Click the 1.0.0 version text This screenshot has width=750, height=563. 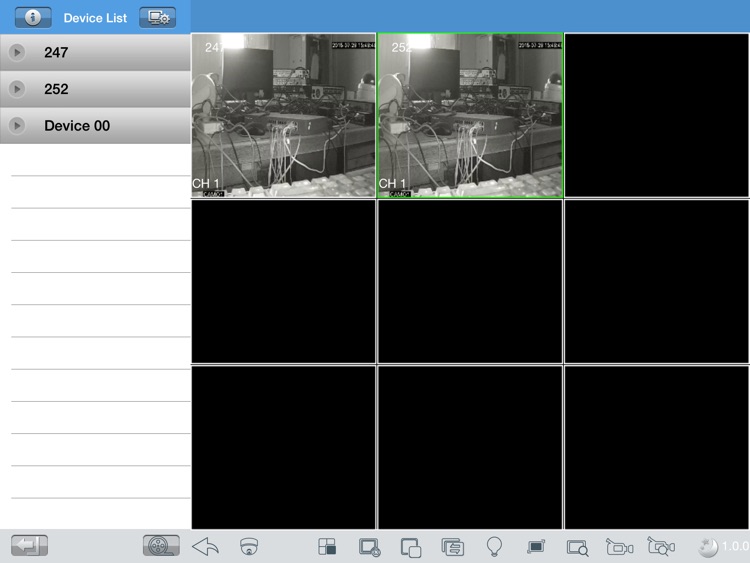click(736, 546)
